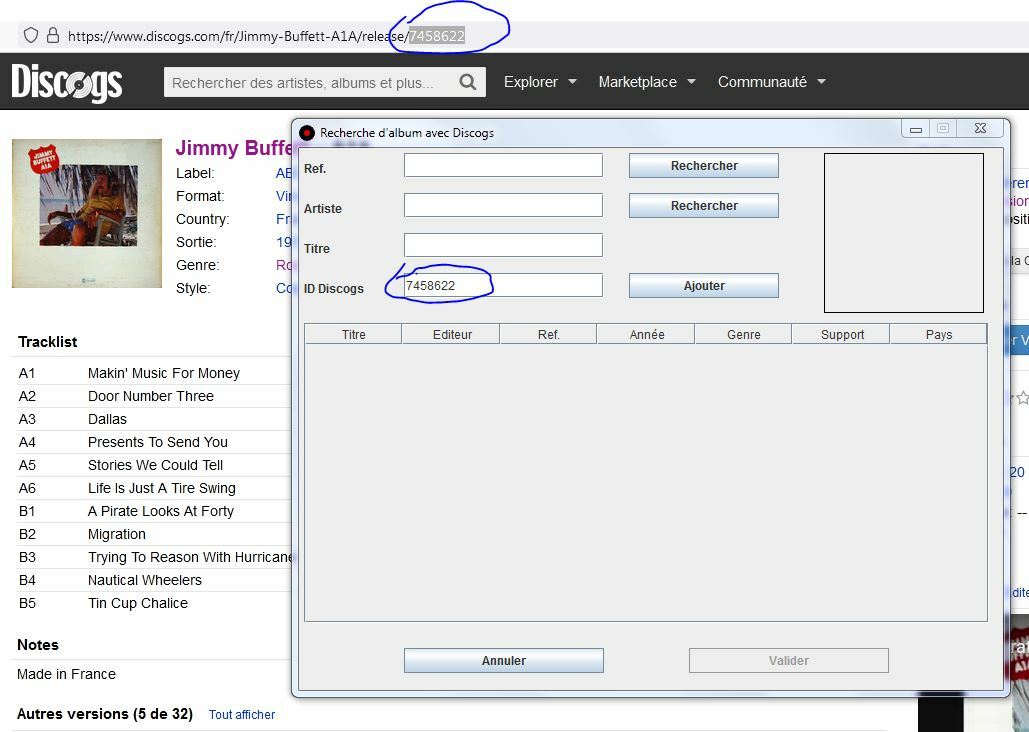Click track Life Is Just A Tire Swing
This screenshot has width=1029, height=732.
[161, 488]
